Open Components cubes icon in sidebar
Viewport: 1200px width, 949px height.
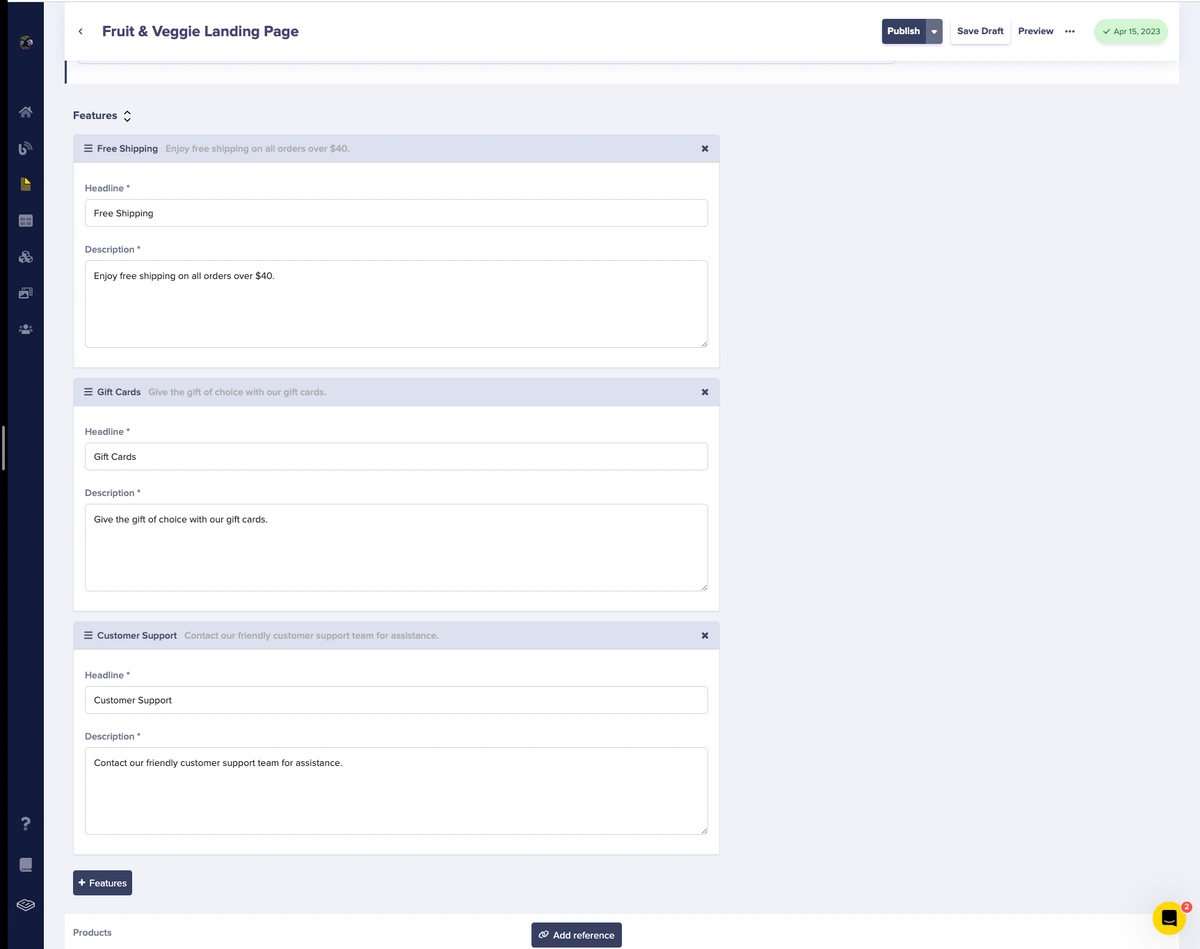coord(26,257)
